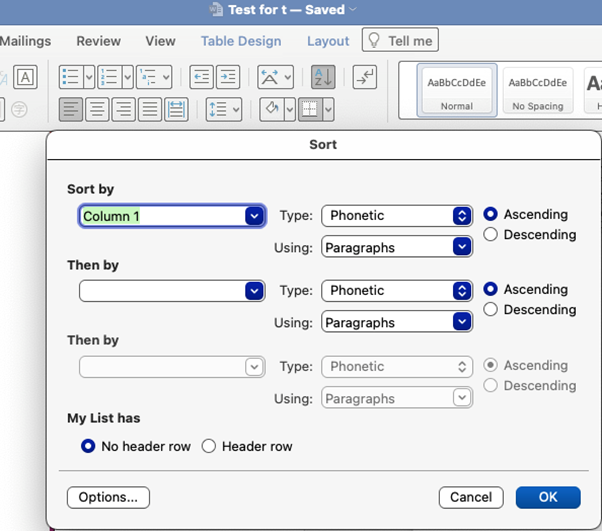Click the Borders icon
Screen dimensions: 602x531
tap(310, 109)
